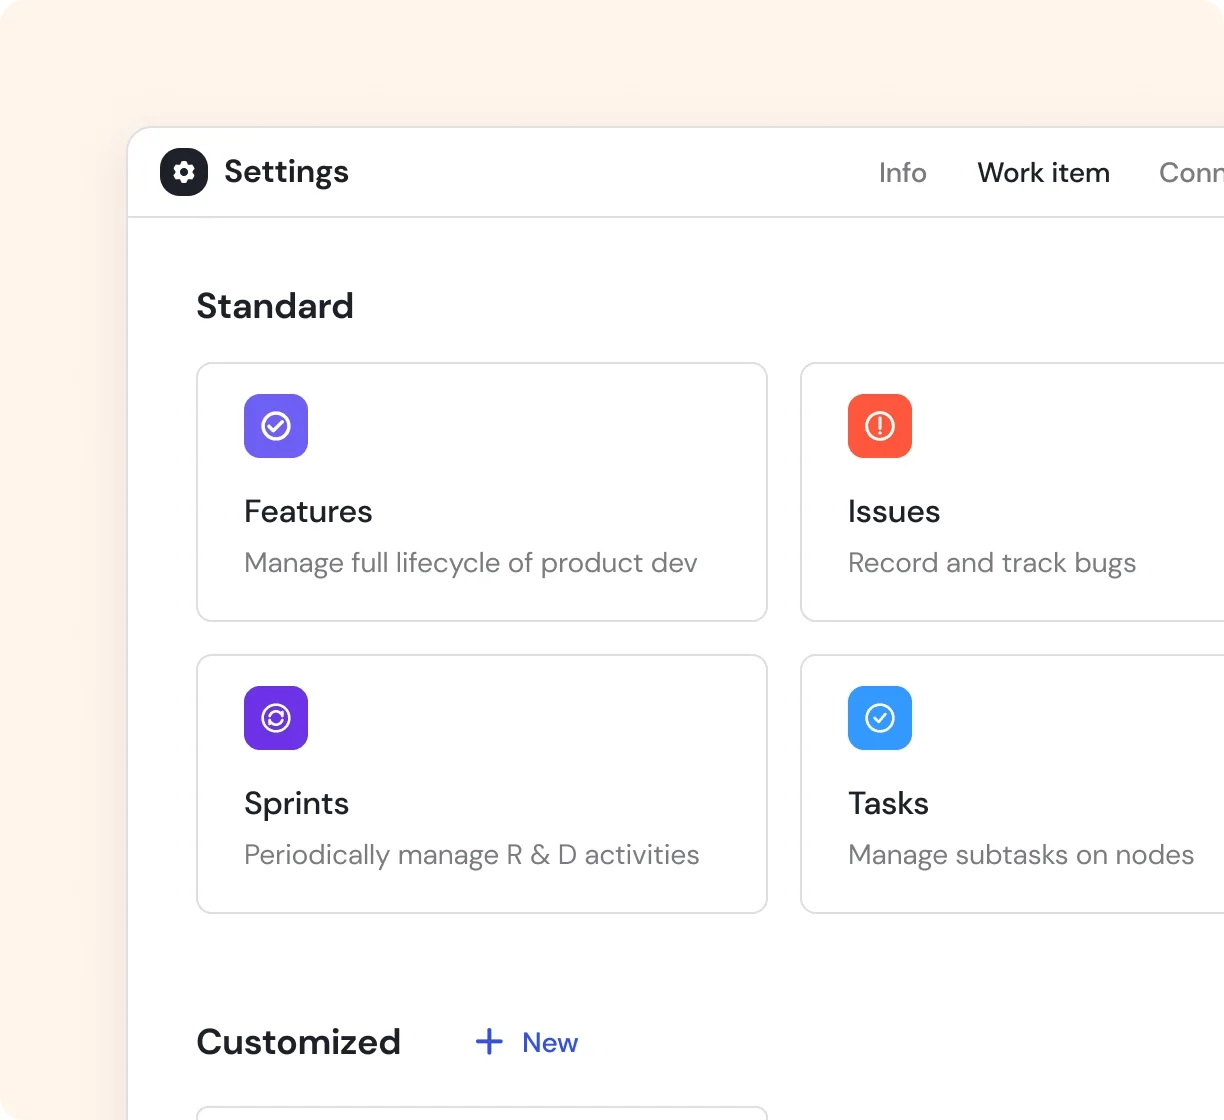Image resolution: width=1224 pixels, height=1120 pixels.
Task: Click the Customized section heading
Action: 298,1042
